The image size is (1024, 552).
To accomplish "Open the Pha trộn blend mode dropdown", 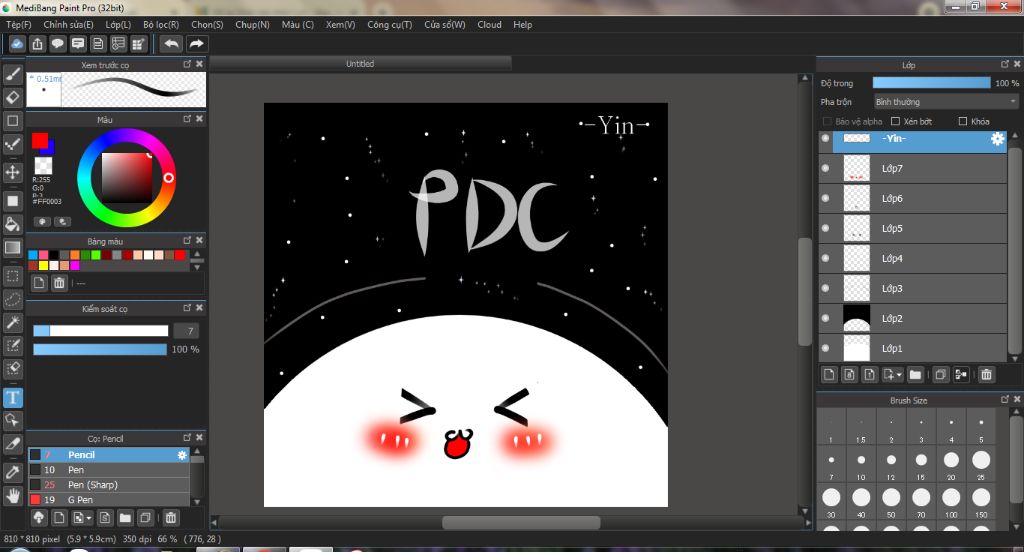I will pyautogui.click(x=946, y=102).
